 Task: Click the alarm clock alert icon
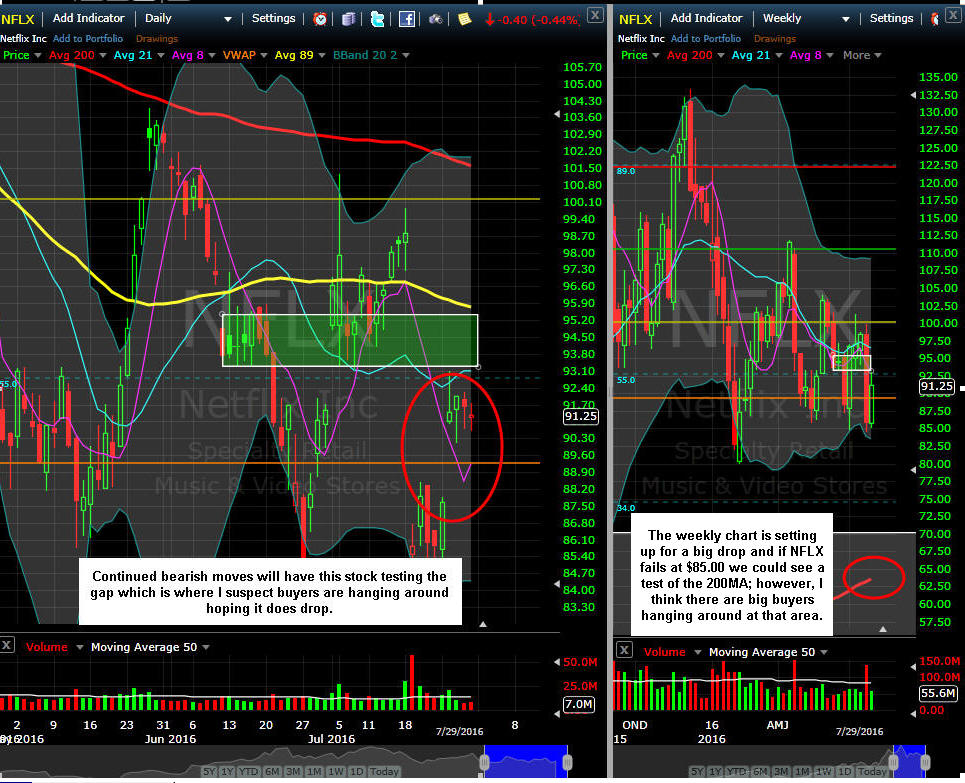click(320, 19)
